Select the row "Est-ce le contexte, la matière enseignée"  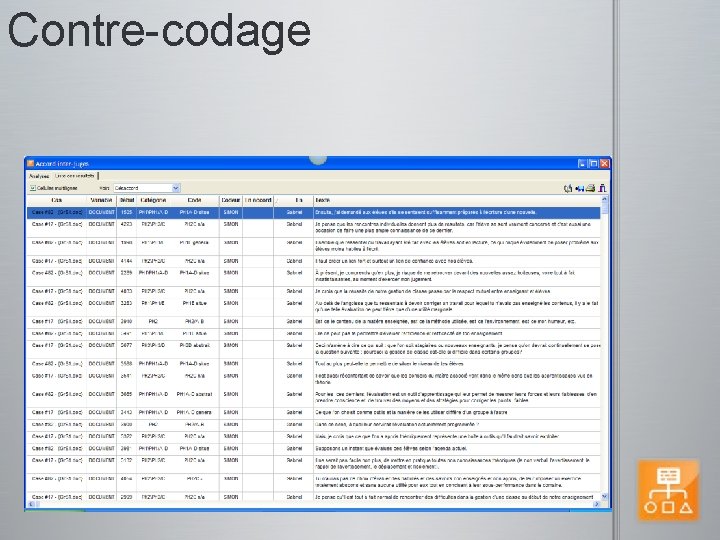(314, 322)
